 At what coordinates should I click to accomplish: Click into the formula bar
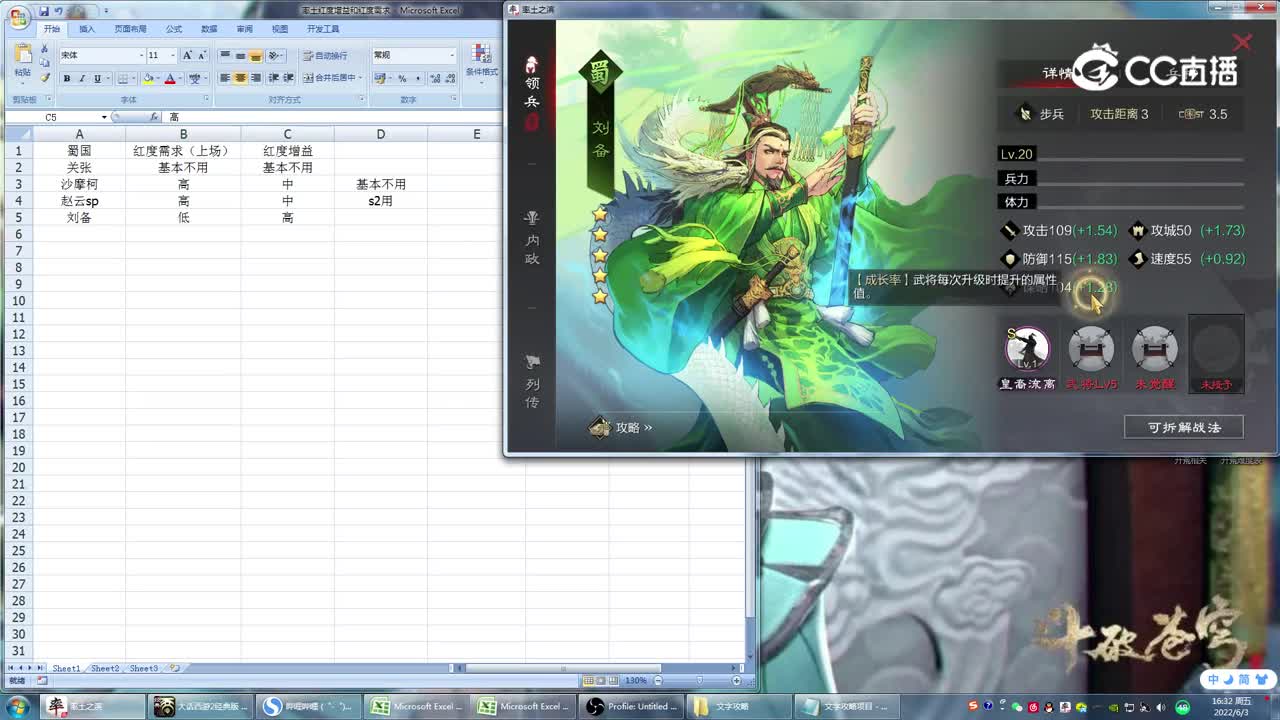tap(330, 117)
